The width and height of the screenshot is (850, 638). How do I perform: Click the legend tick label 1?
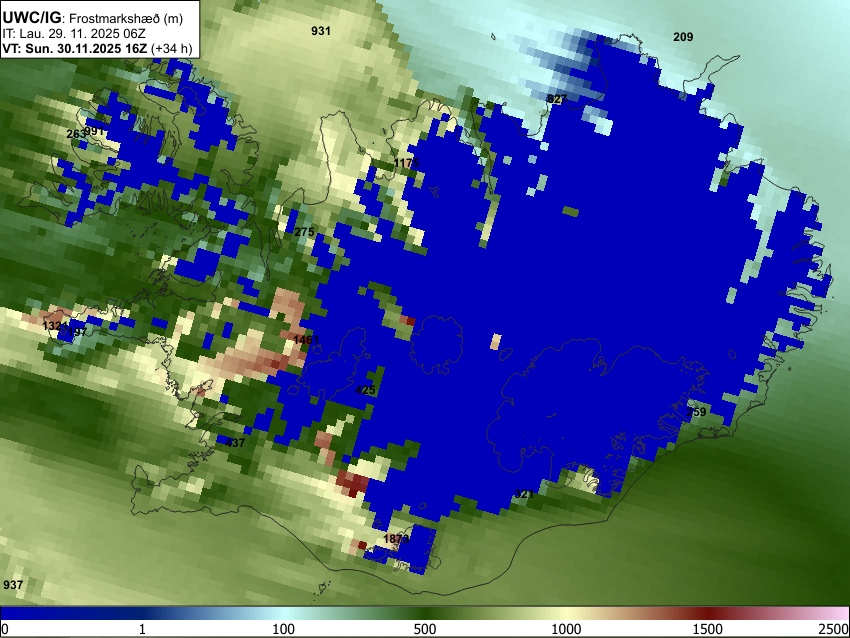142,629
